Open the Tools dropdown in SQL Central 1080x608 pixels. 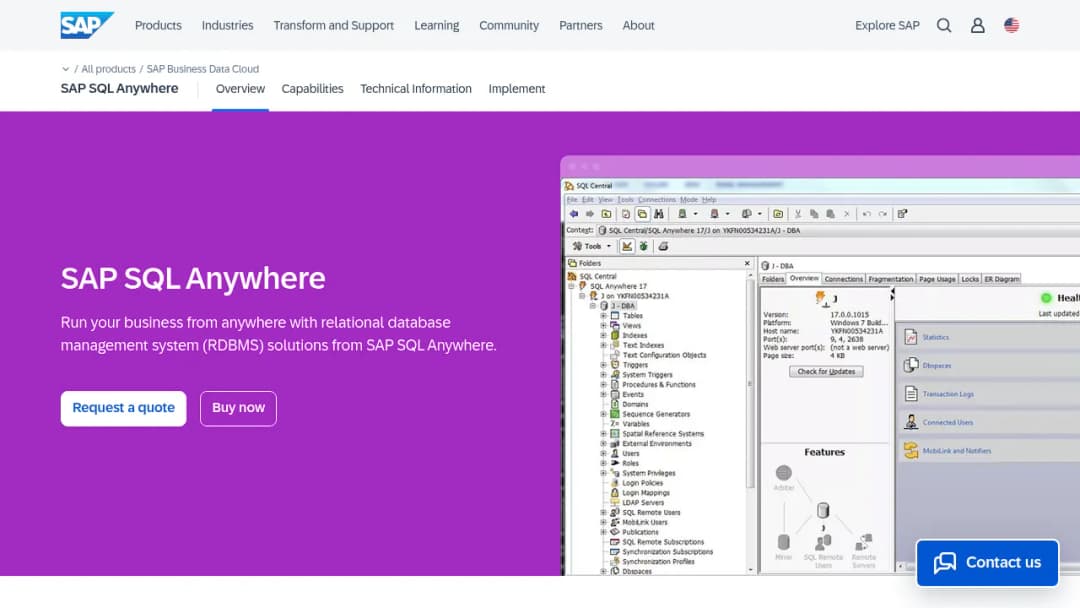[592, 247]
